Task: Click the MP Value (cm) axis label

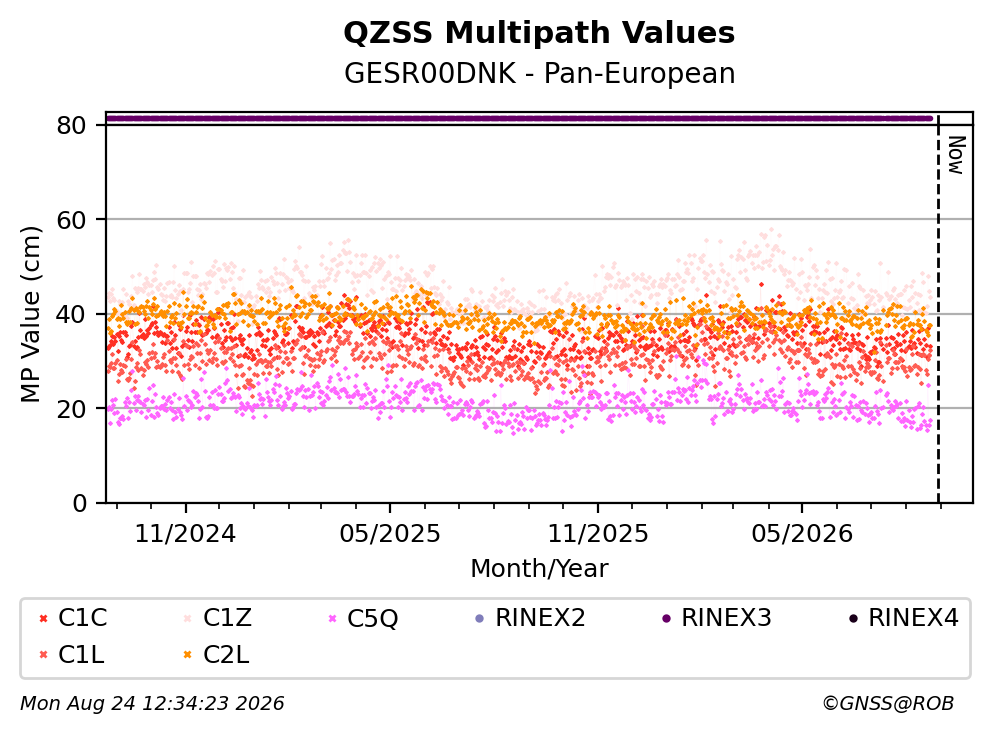Action: 30,314
